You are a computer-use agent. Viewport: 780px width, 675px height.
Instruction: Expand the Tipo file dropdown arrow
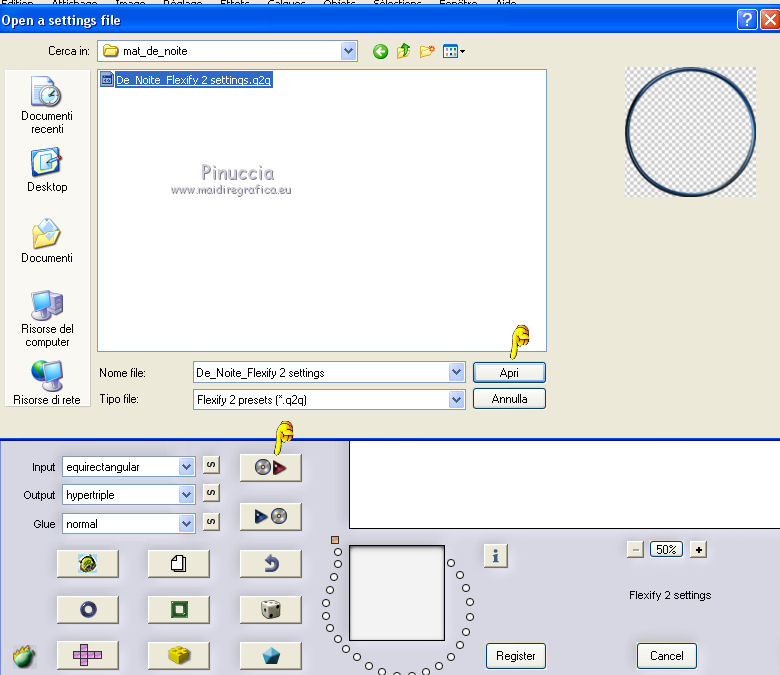coord(456,399)
